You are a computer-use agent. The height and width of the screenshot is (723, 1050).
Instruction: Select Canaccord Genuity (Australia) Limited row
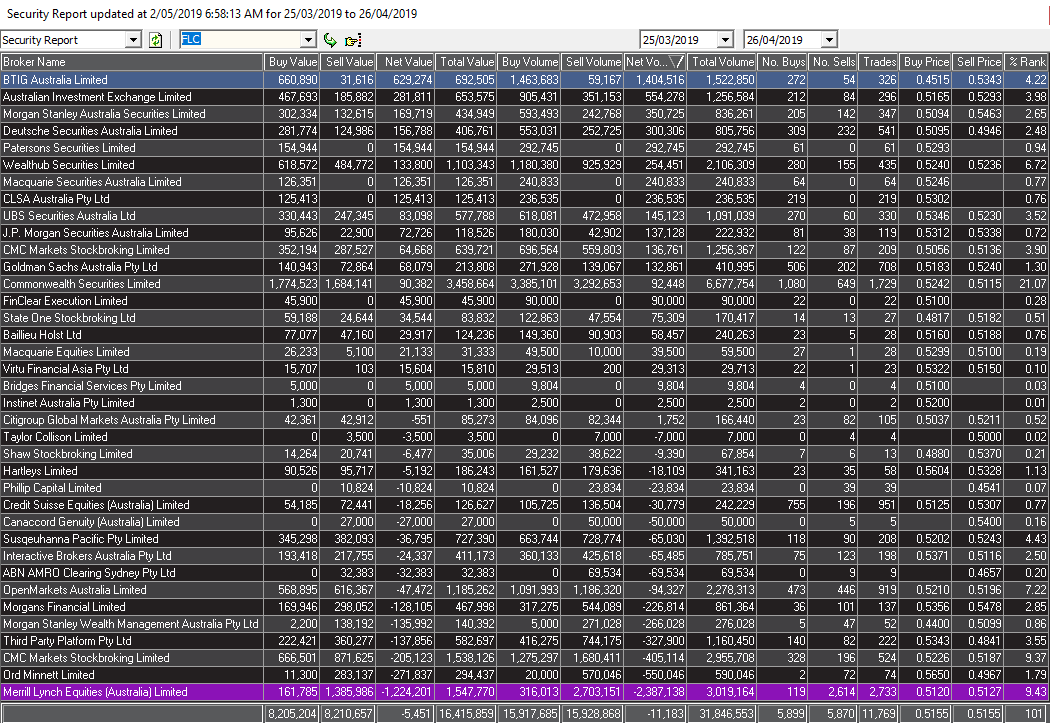tap(524, 522)
